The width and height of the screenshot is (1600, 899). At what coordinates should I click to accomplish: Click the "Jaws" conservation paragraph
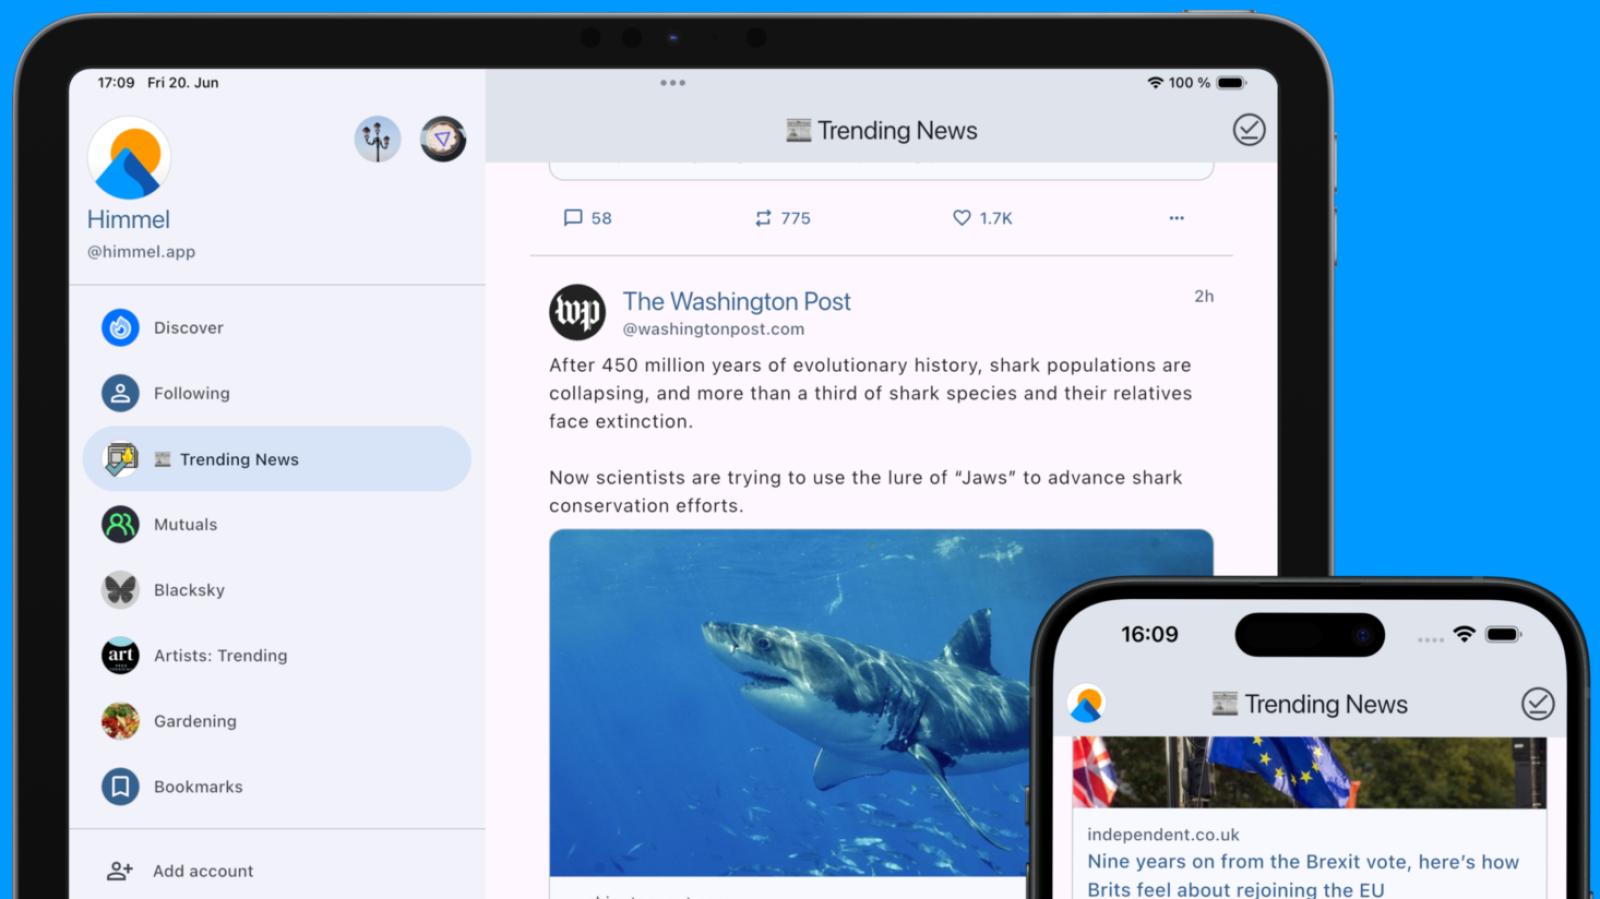[x=866, y=491]
